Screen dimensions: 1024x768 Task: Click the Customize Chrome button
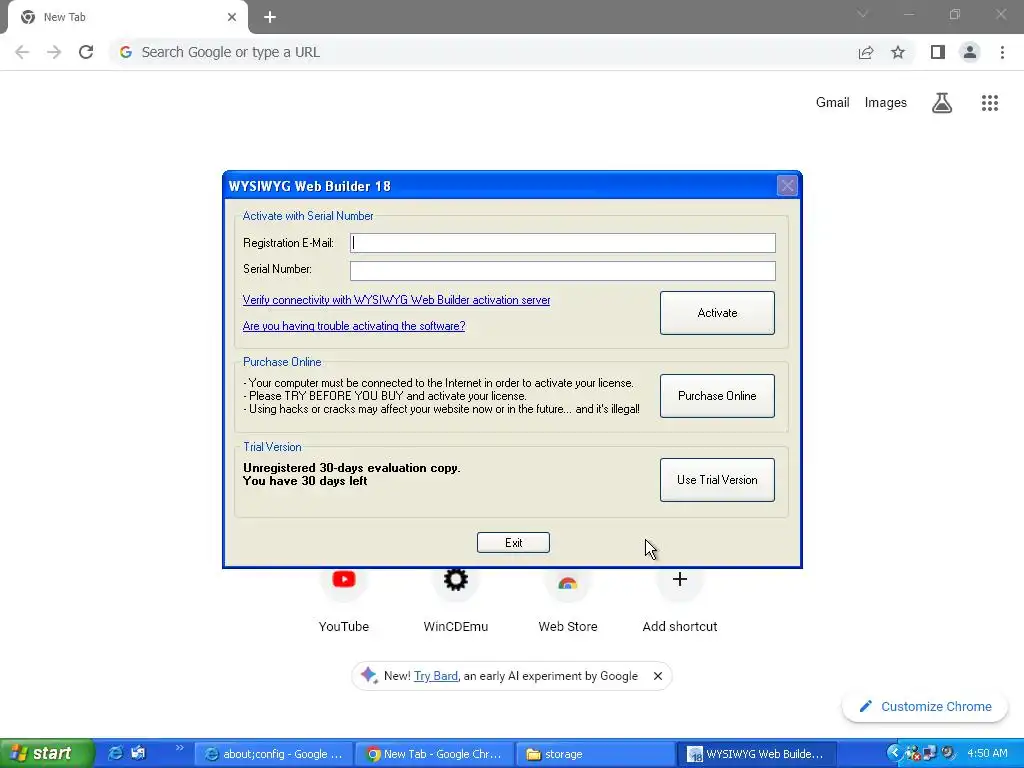point(925,707)
